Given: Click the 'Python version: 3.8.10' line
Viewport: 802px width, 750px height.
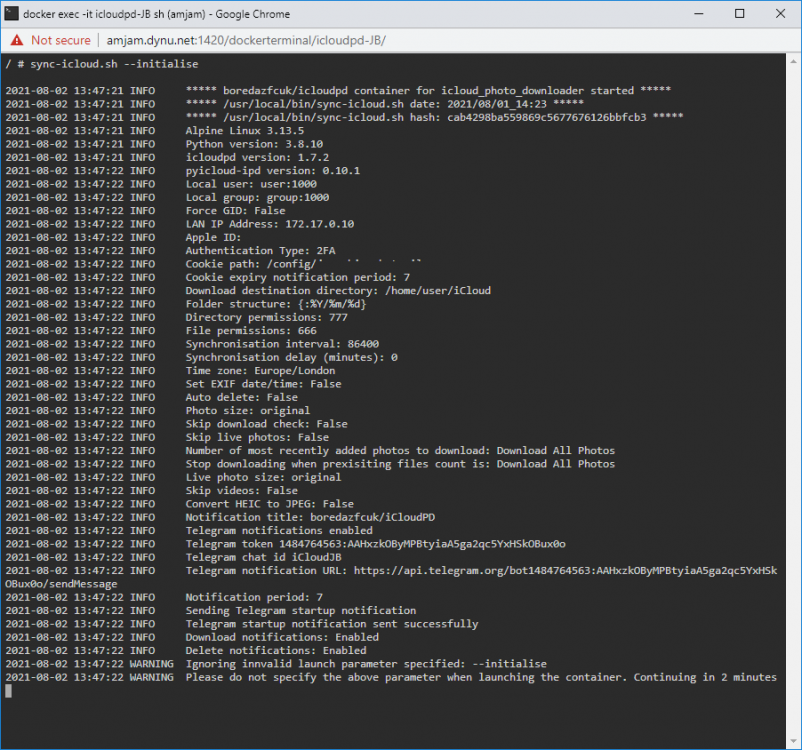Looking at the screenshot, I should click(x=254, y=144).
